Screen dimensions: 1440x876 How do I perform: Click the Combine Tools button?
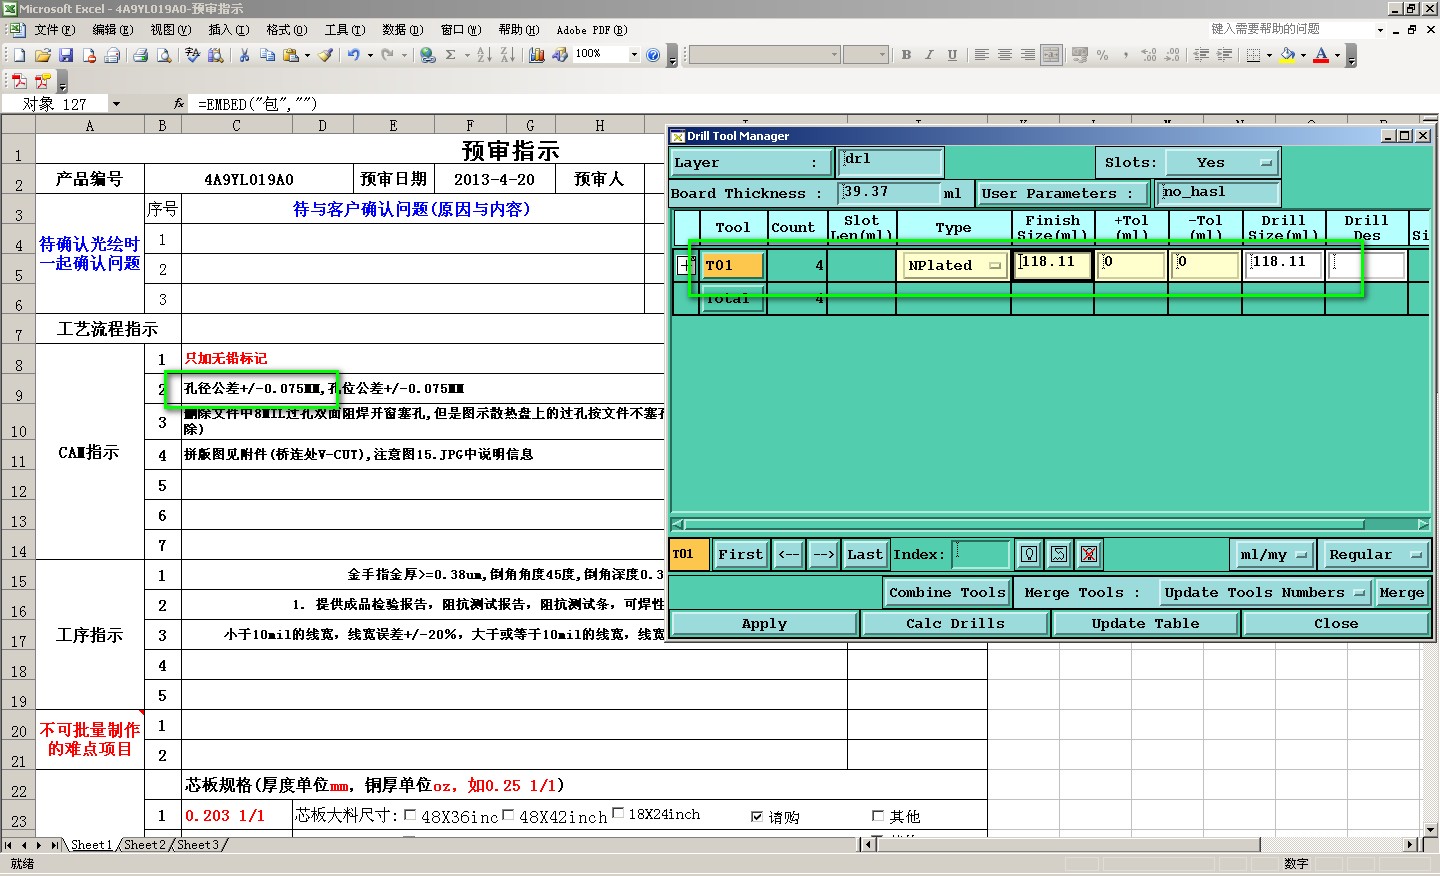coord(947,592)
